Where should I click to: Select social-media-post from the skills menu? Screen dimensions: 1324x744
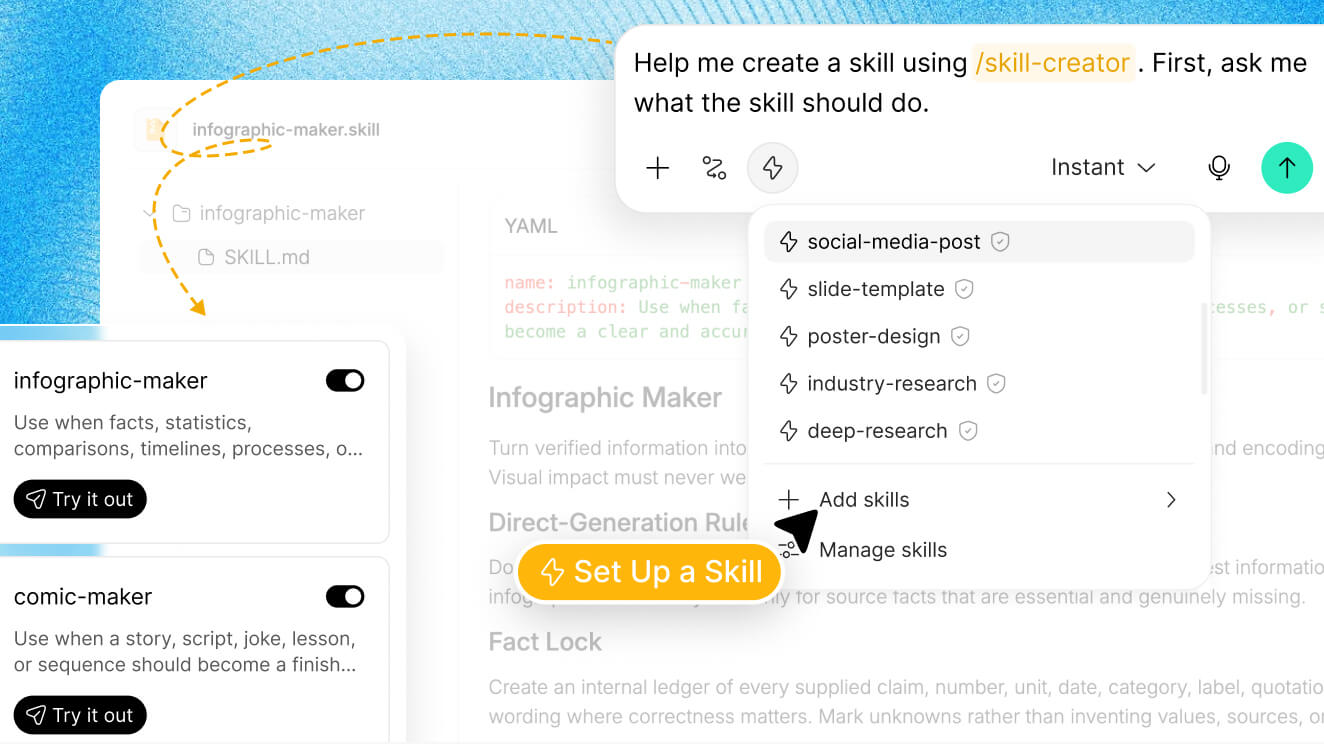(979, 242)
